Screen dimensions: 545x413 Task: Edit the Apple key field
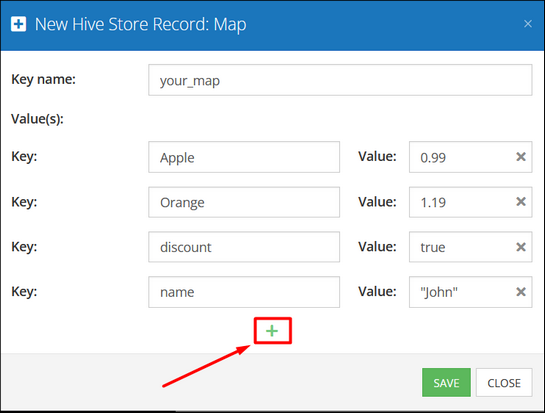244,157
